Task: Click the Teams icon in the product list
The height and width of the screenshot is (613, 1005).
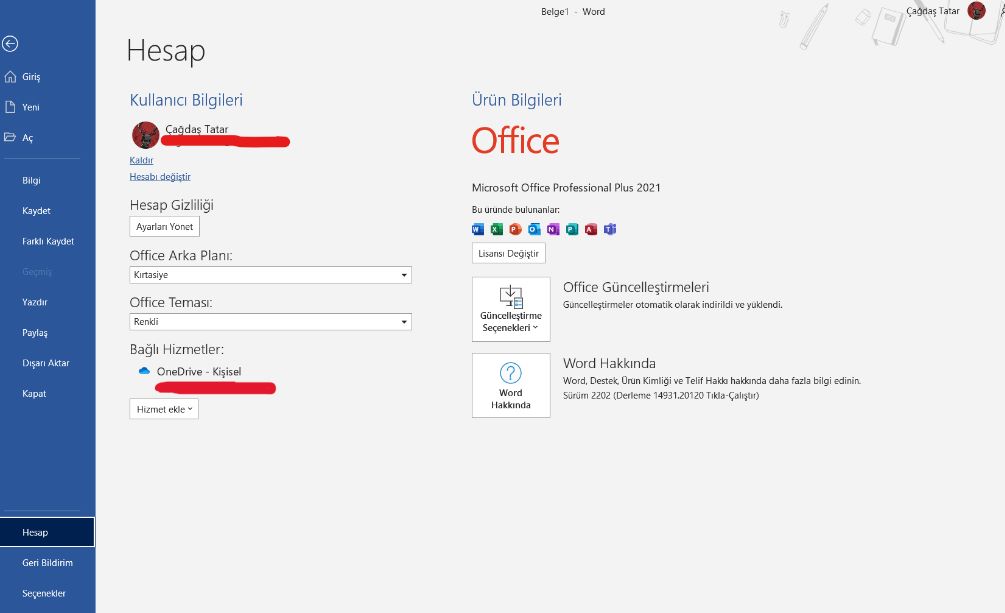Action: pyautogui.click(x=610, y=229)
